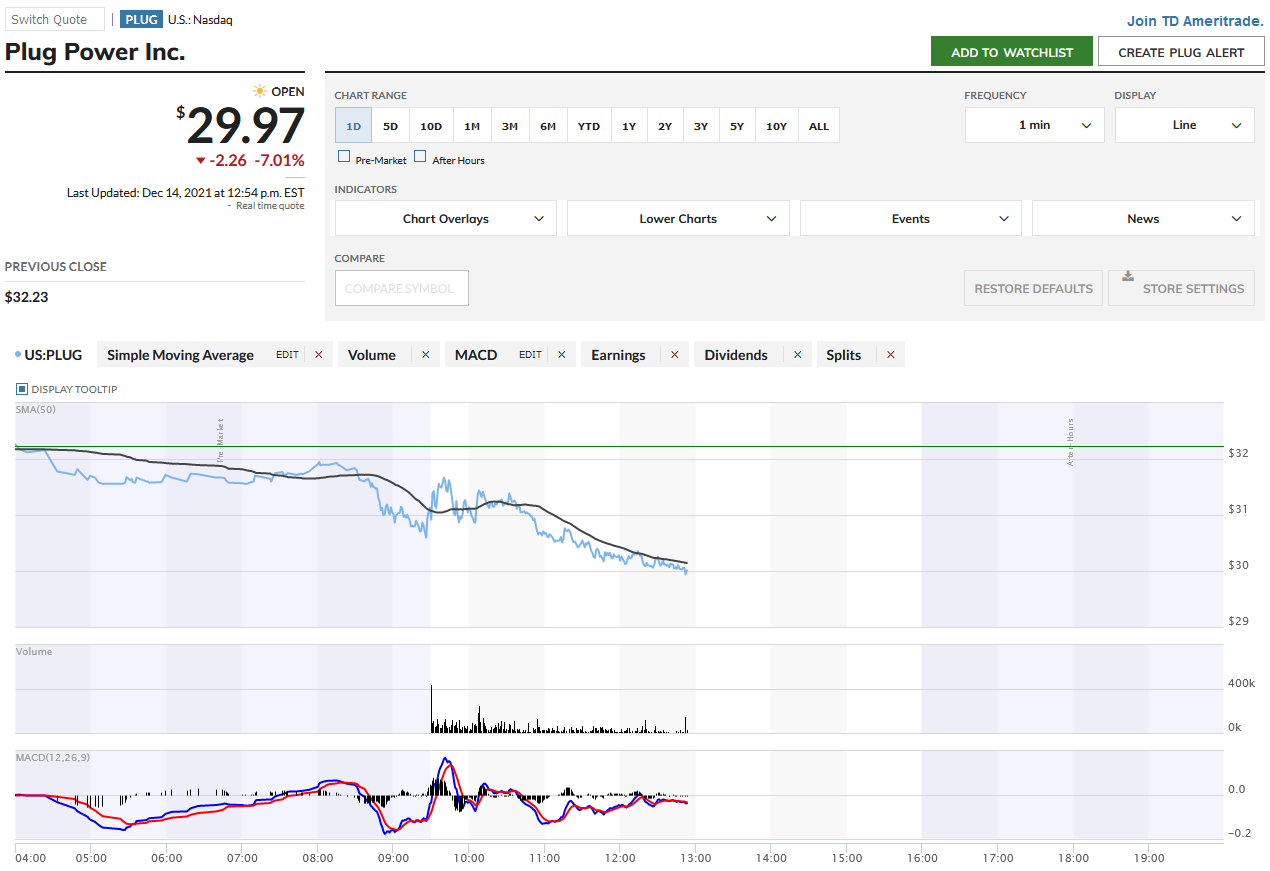This screenshot has height=871, width=1270.
Task: Edit the Simple Moving Average settings
Action: [x=287, y=355]
